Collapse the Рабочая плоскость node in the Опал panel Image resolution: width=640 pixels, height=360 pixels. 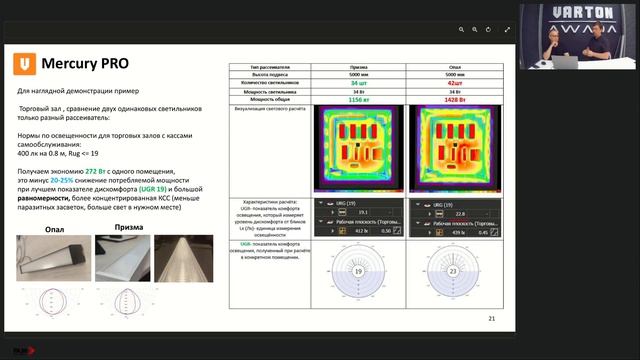(x=418, y=223)
